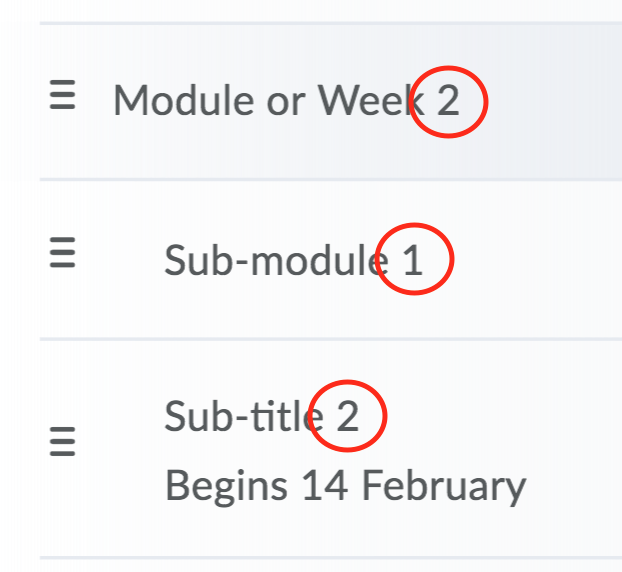Viewport: 622px width, 572px height.
Task: Click the circled number 2 after Sub-title
Action: tap(347, 416)
